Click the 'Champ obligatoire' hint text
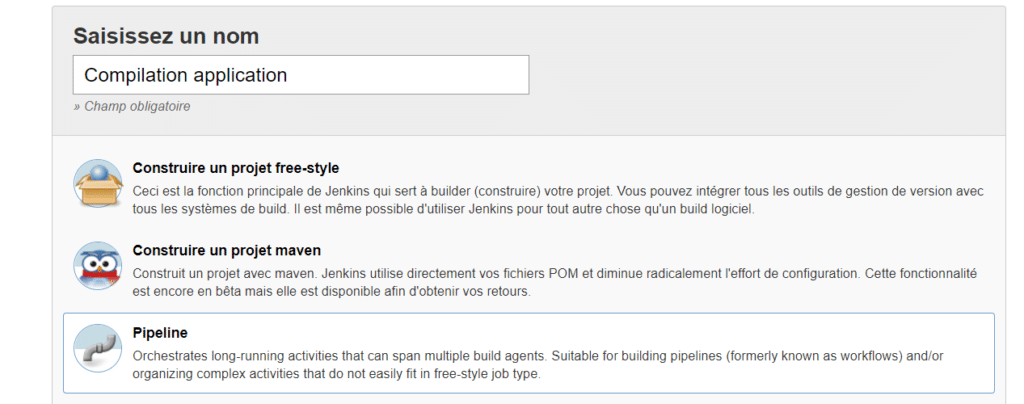This screenshot has height=404, width=1024. click(x=132, y=106)
